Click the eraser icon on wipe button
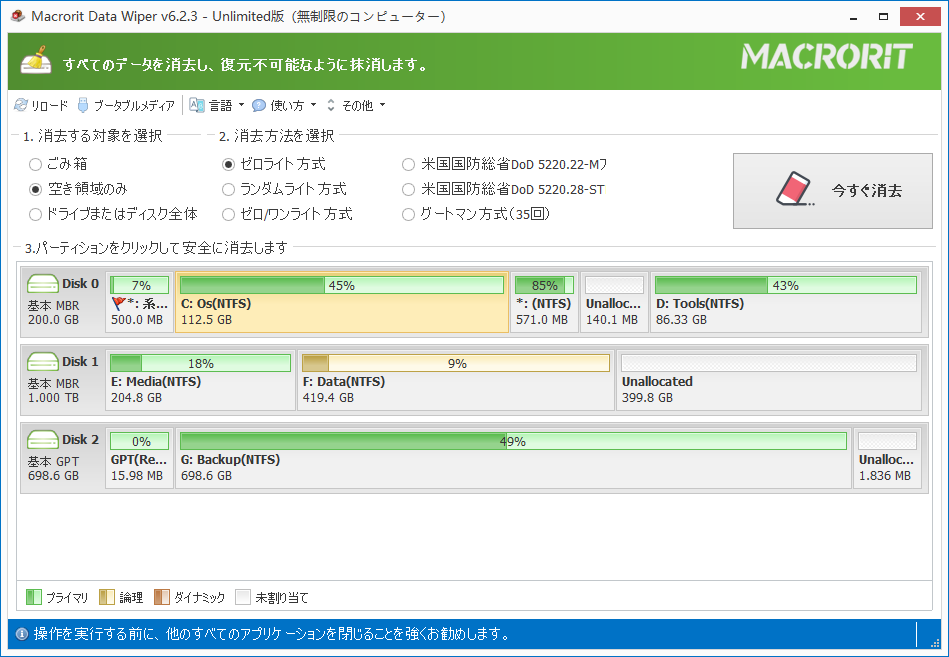 pyautogui.click(x=795, y=189)
